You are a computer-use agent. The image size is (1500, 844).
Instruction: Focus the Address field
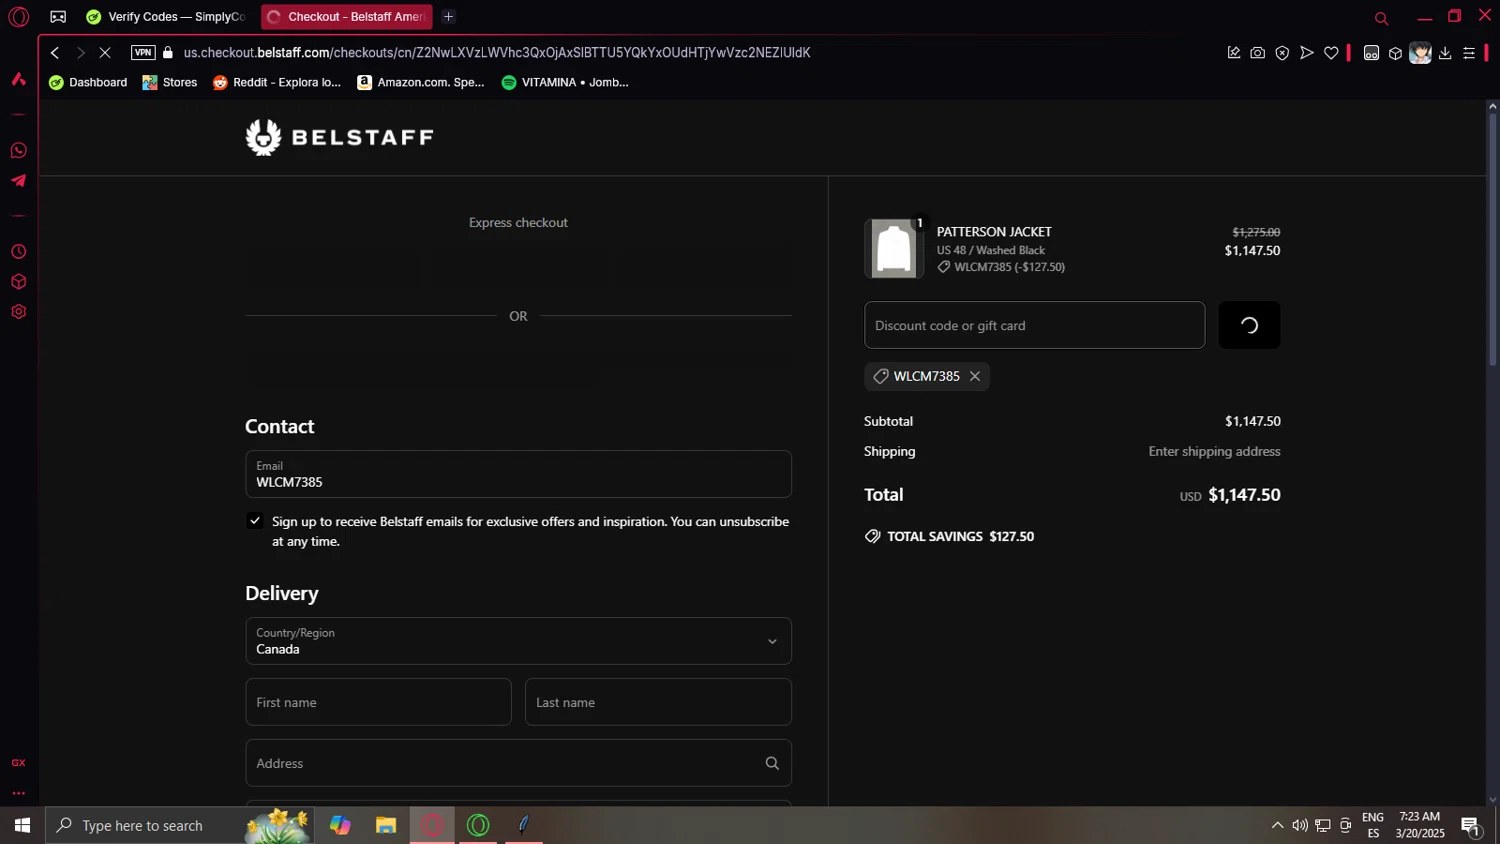coord(518,763)
